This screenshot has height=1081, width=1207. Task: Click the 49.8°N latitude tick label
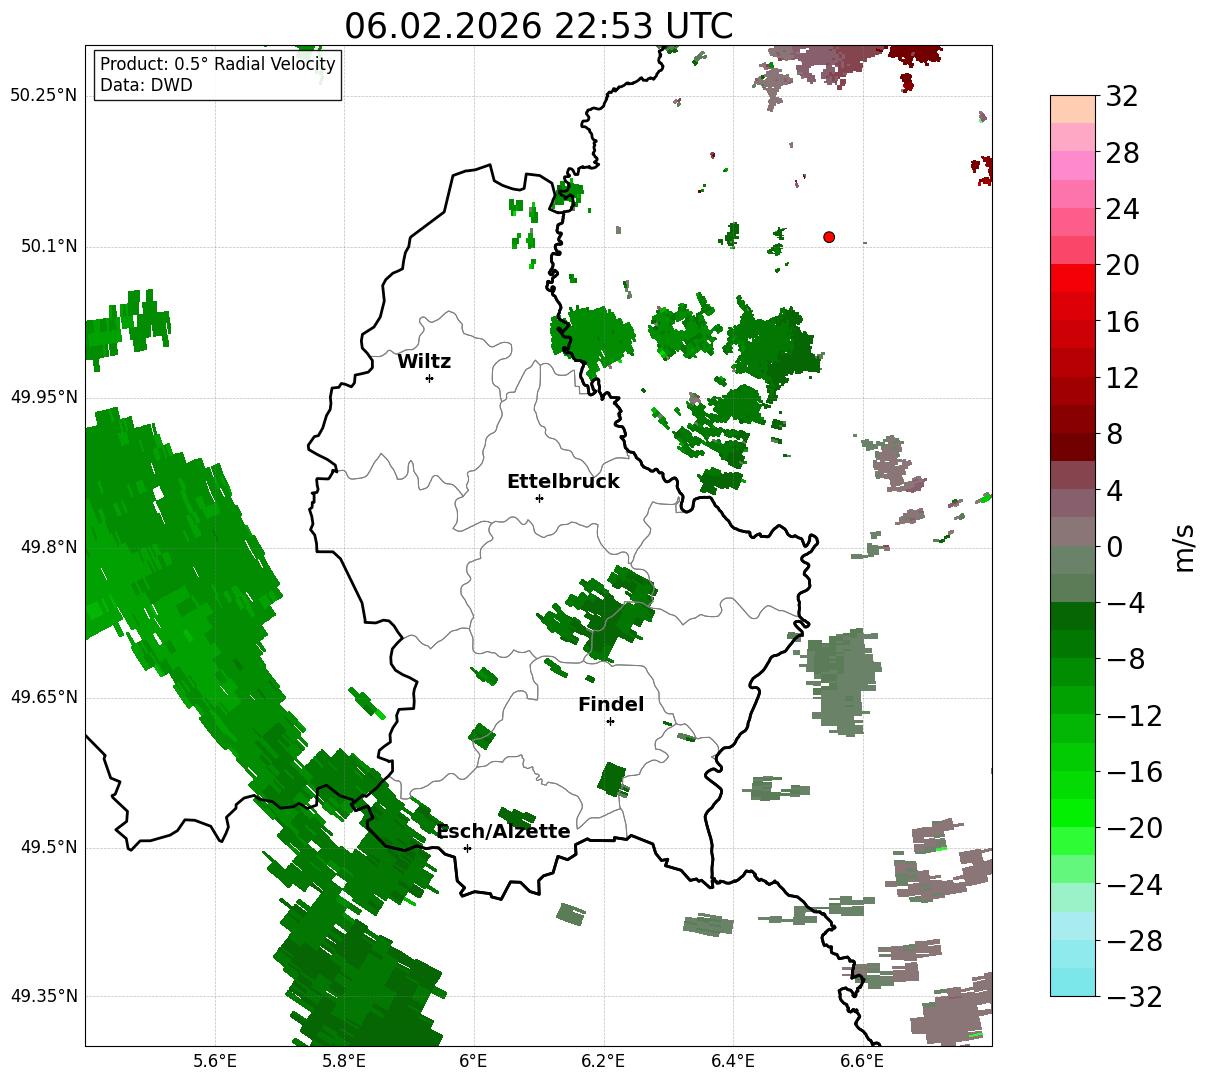click(49, 548)
